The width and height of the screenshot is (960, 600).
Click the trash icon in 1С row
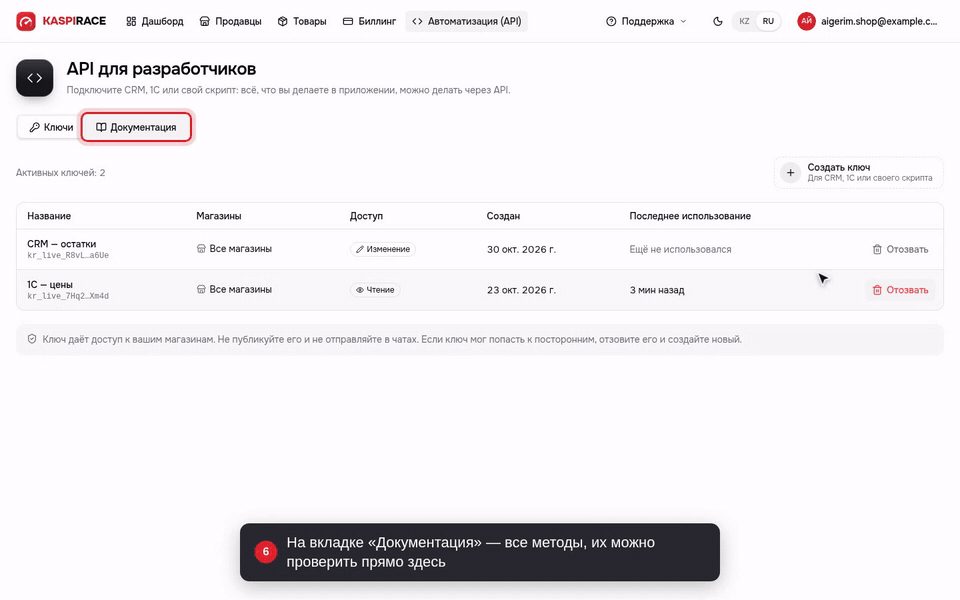(877, 290)
